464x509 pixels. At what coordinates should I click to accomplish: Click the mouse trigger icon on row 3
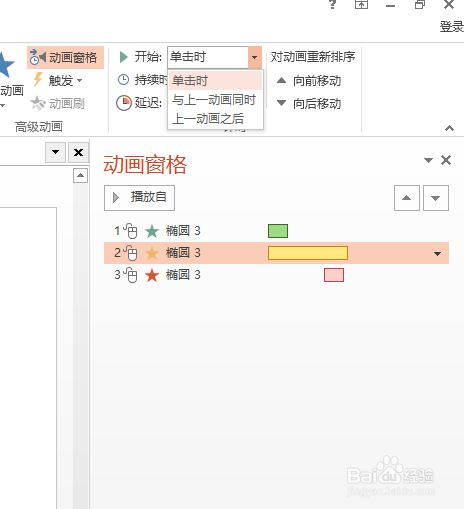pyautogui.click(x=130, y=275)
